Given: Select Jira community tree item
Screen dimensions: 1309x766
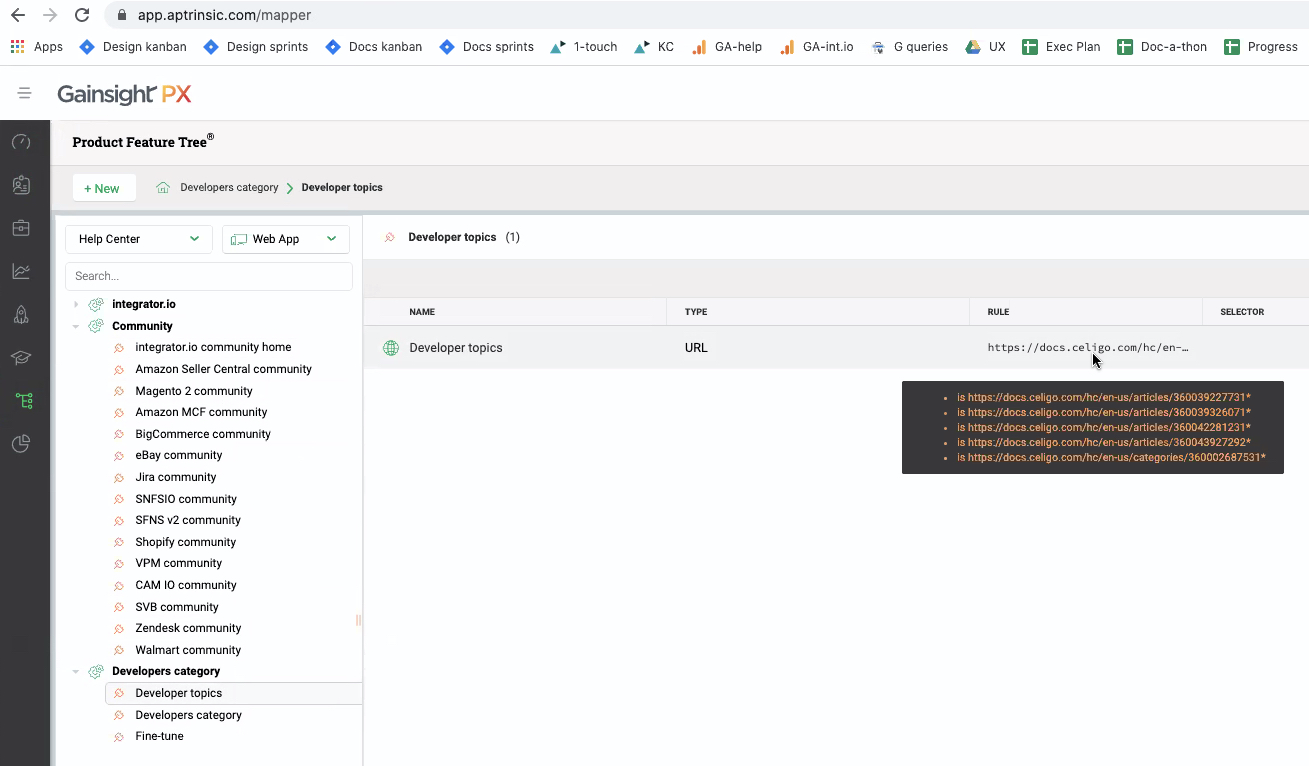Looking at the screenshot, I should pyautogui.click(x=176, y=477).
